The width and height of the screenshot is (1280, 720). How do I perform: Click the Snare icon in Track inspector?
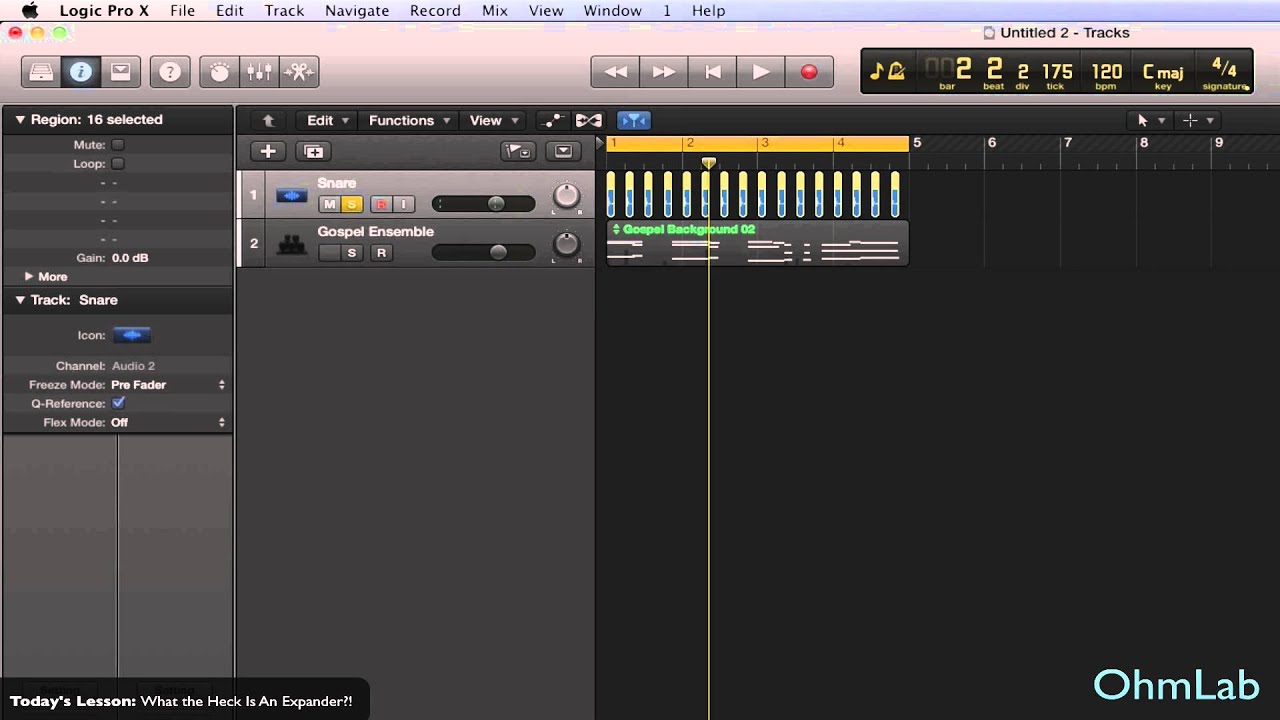132,335
